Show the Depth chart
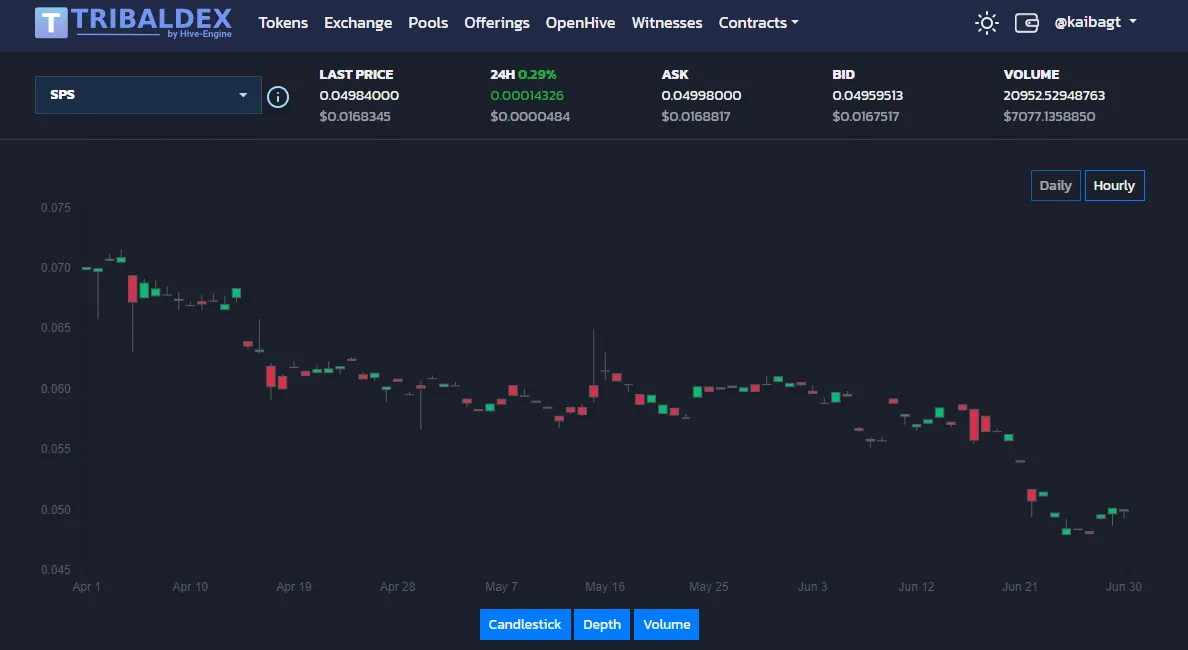This screenshot has height=650, width=1188. tap(602, 624)
